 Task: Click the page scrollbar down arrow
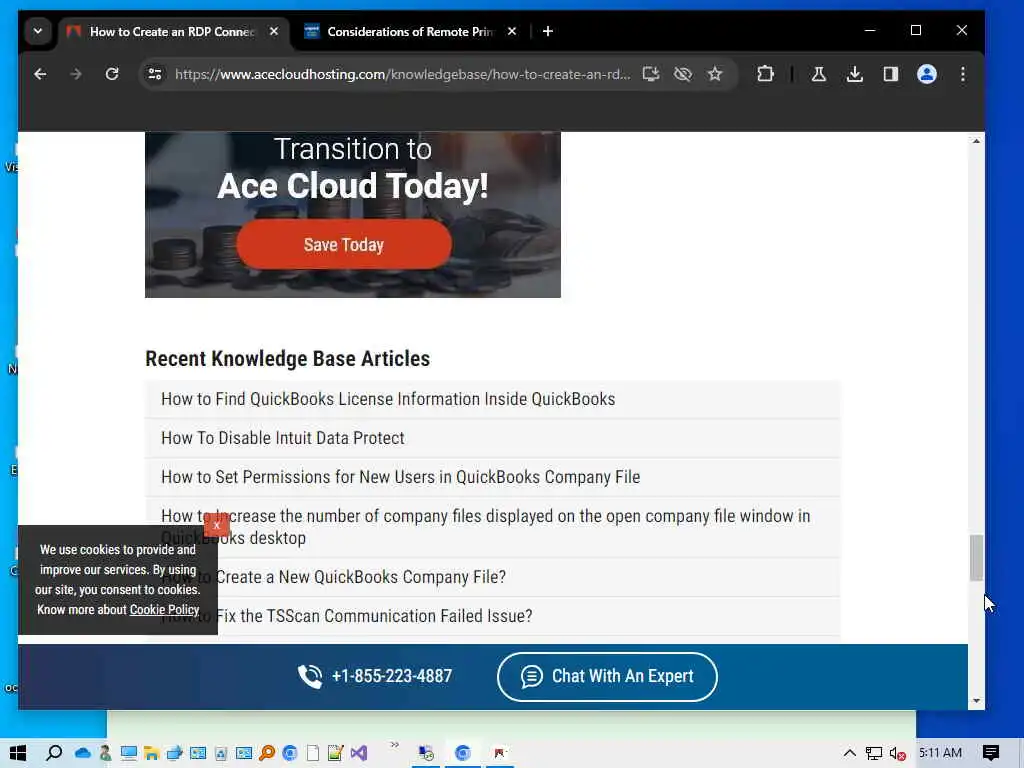click(976, 701)
